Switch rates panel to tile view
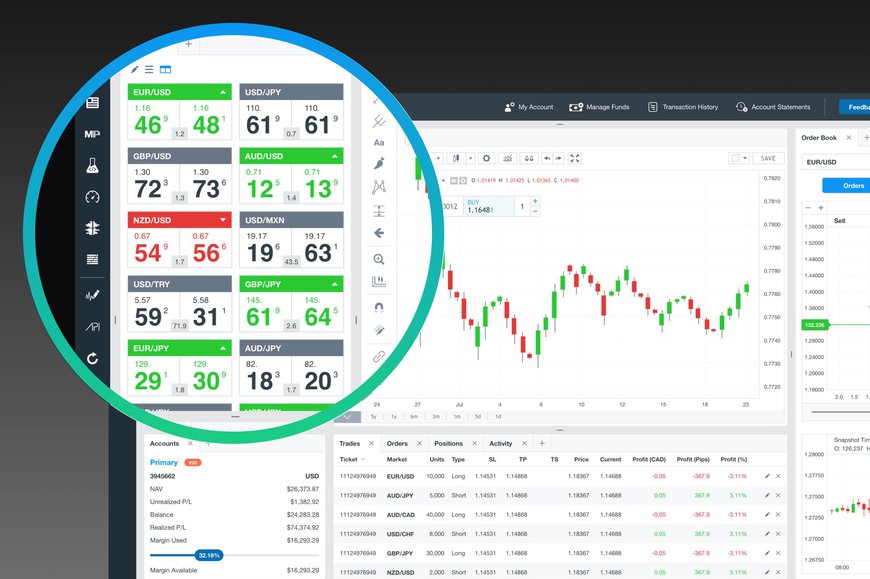870x579 pixels. pos(165,69)
